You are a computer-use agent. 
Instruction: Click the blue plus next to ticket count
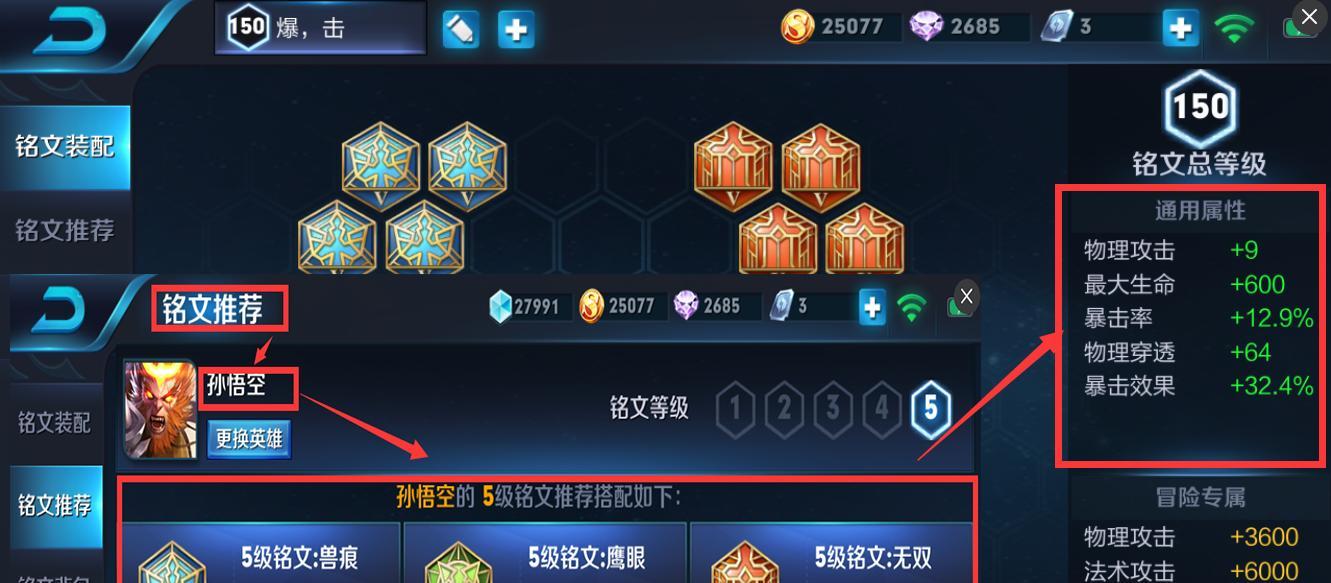(x=1181, y=28)
